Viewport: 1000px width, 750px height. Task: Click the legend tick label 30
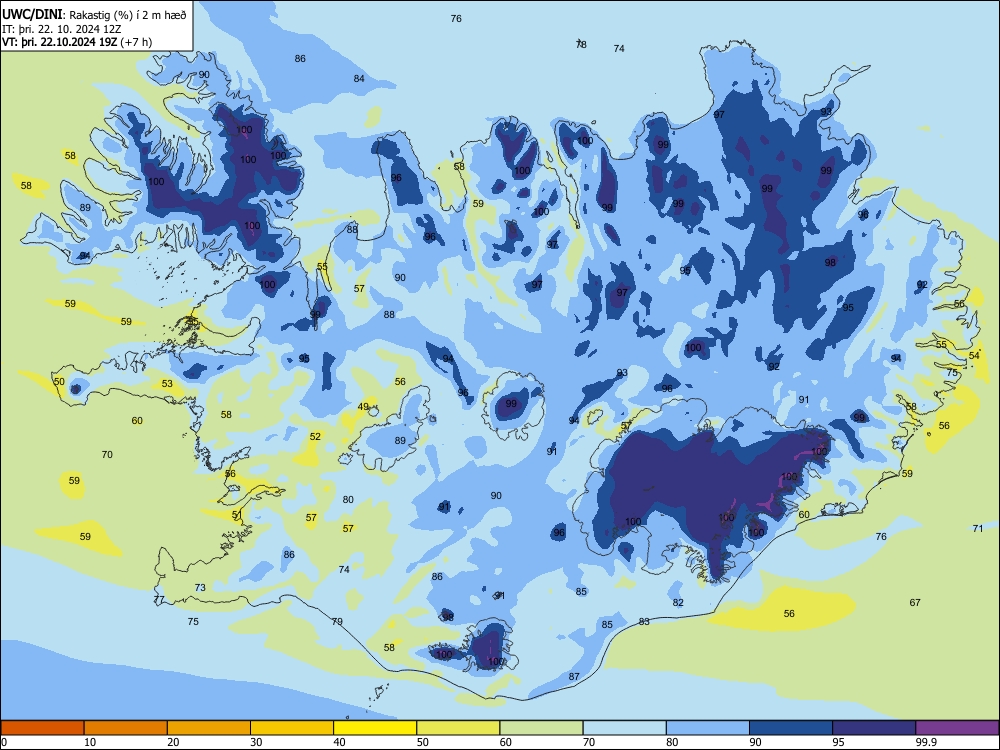click(256, 742)
